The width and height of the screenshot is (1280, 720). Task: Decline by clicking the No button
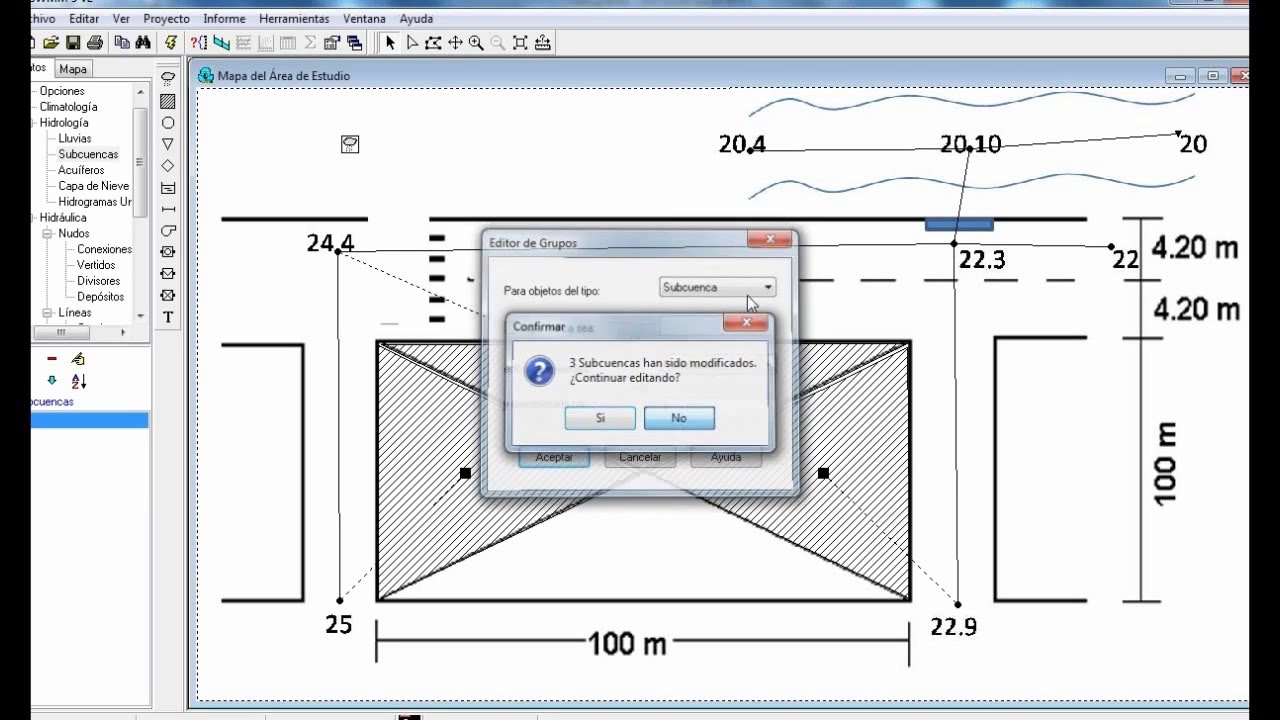click(x=679, y=418)
